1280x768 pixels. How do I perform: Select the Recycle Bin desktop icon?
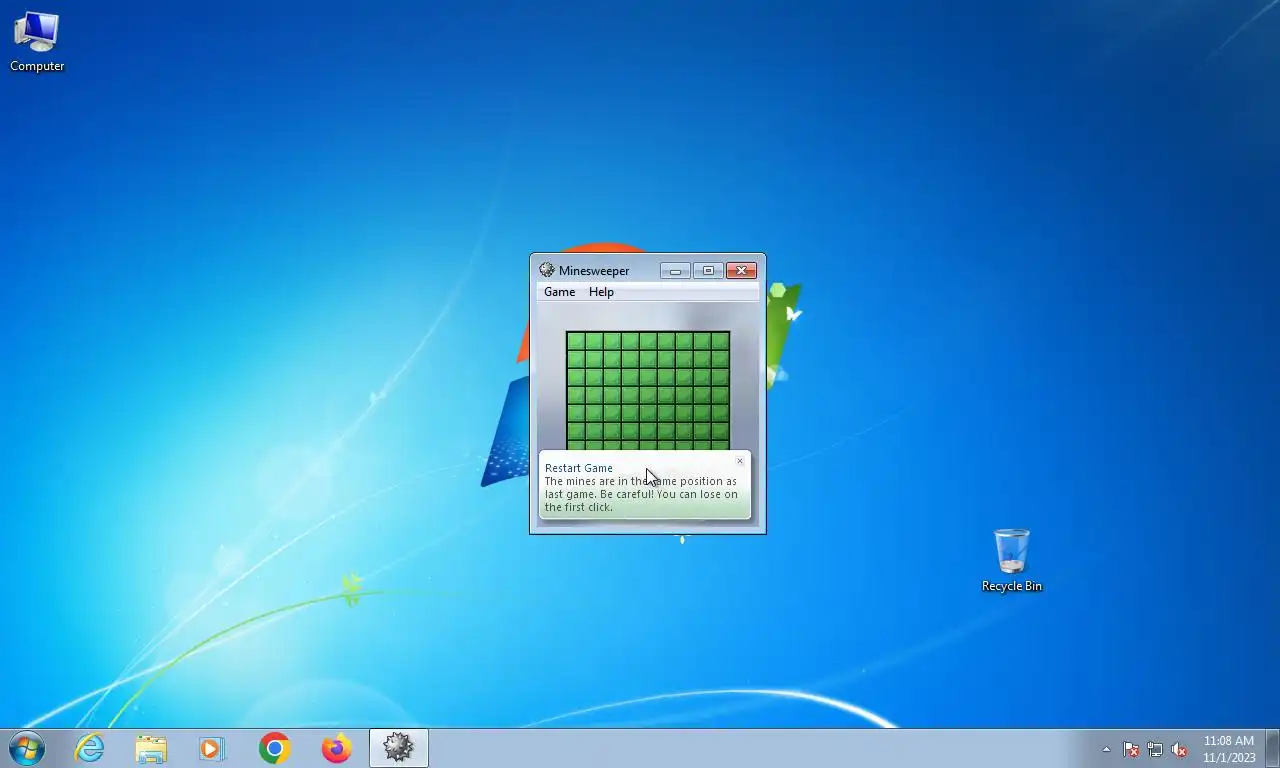point(1011,561)
